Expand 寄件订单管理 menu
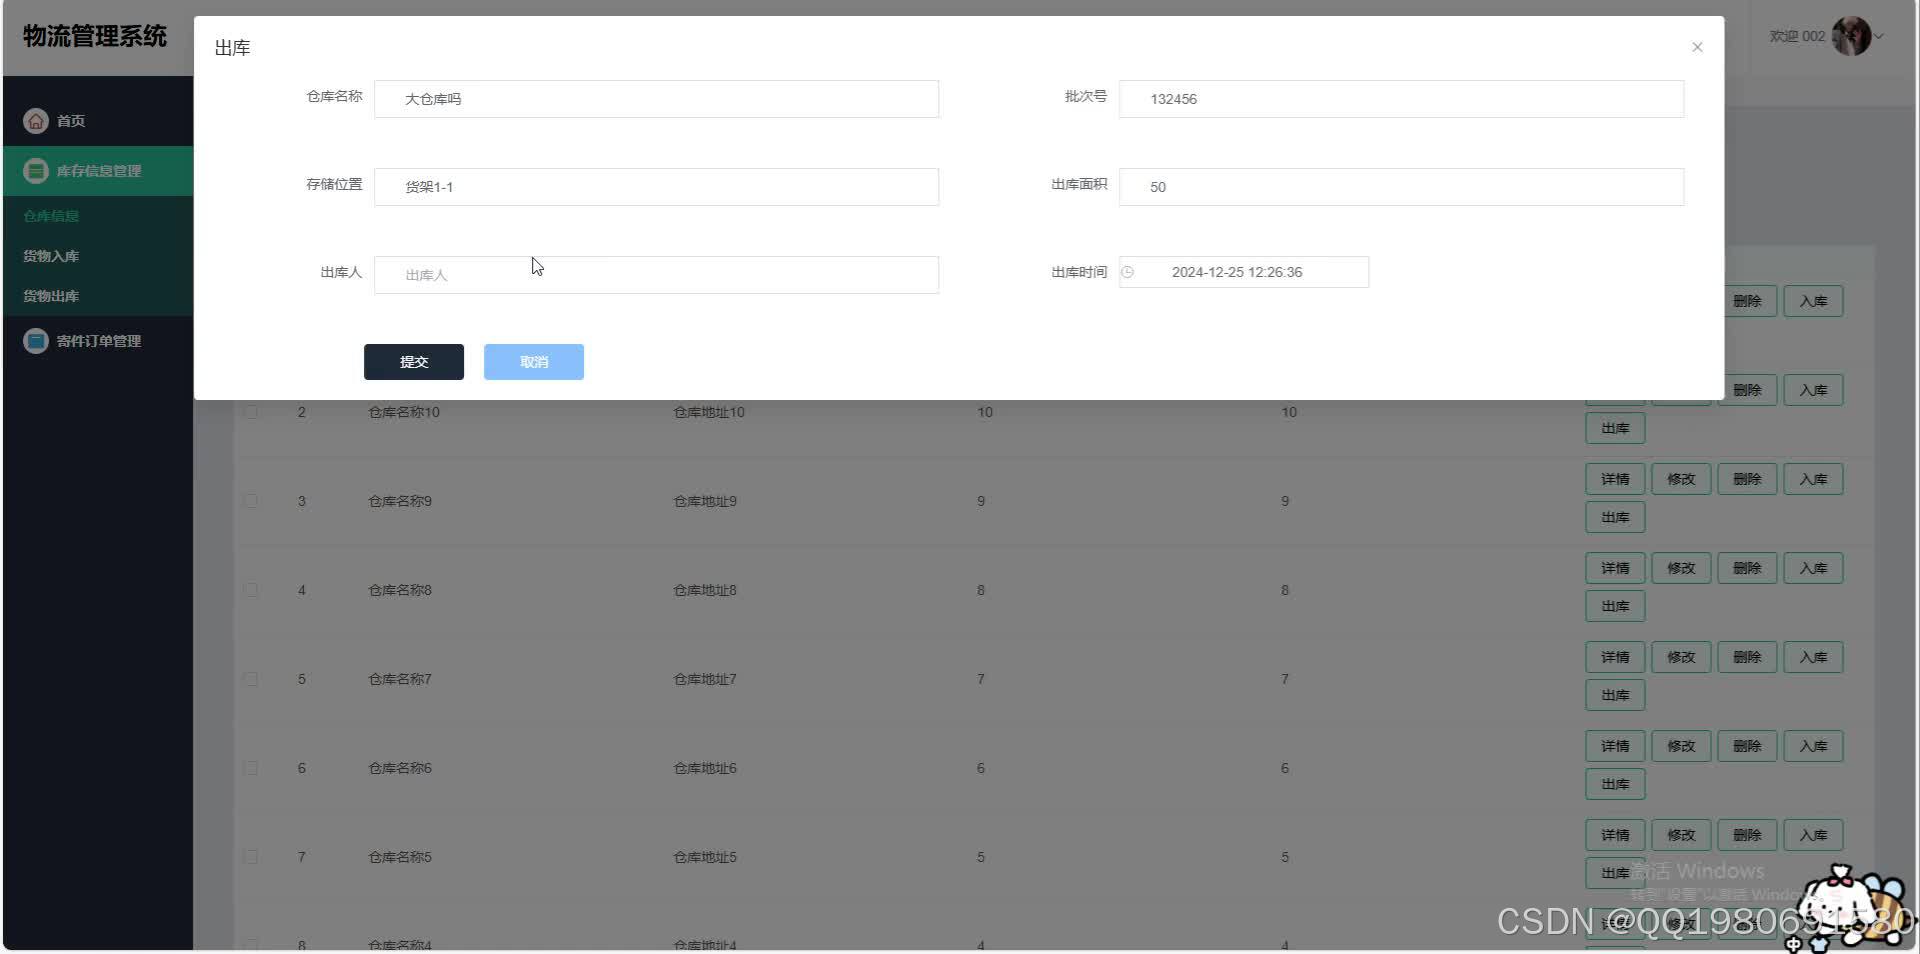This screenshot has height=954, width=1920. coord(98,341)
